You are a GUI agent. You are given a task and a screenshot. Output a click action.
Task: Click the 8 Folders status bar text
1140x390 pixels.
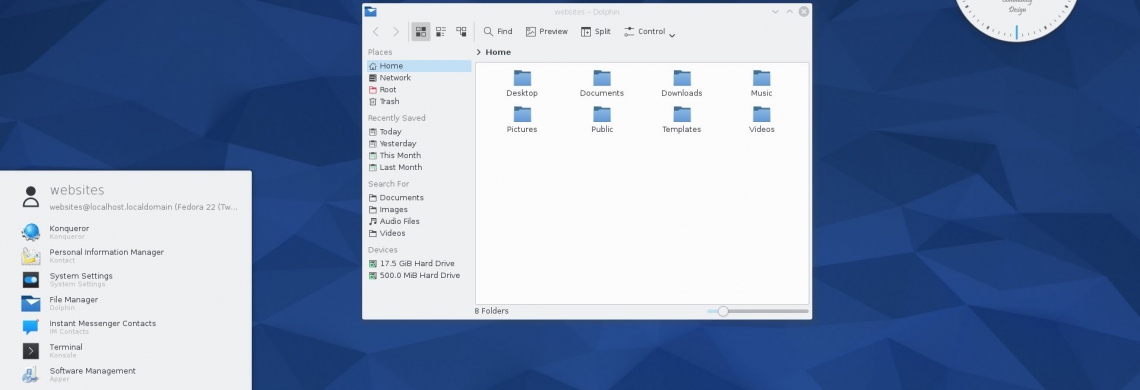pos(491,311)
